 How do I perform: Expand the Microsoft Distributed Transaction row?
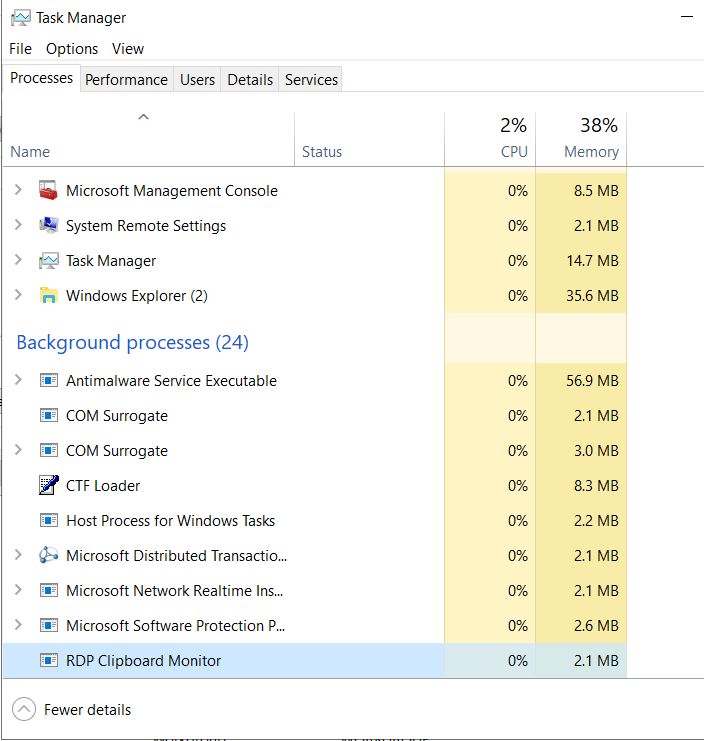(x=18, y=555)
